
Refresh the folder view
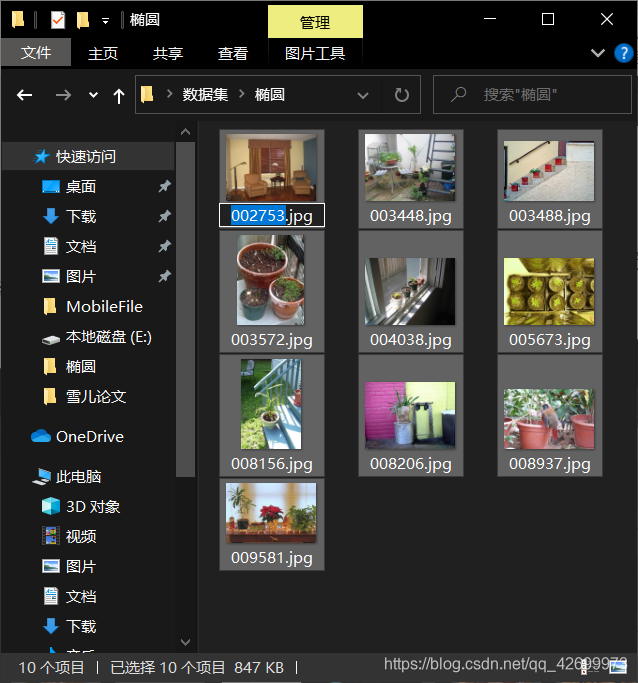point(401,95)
